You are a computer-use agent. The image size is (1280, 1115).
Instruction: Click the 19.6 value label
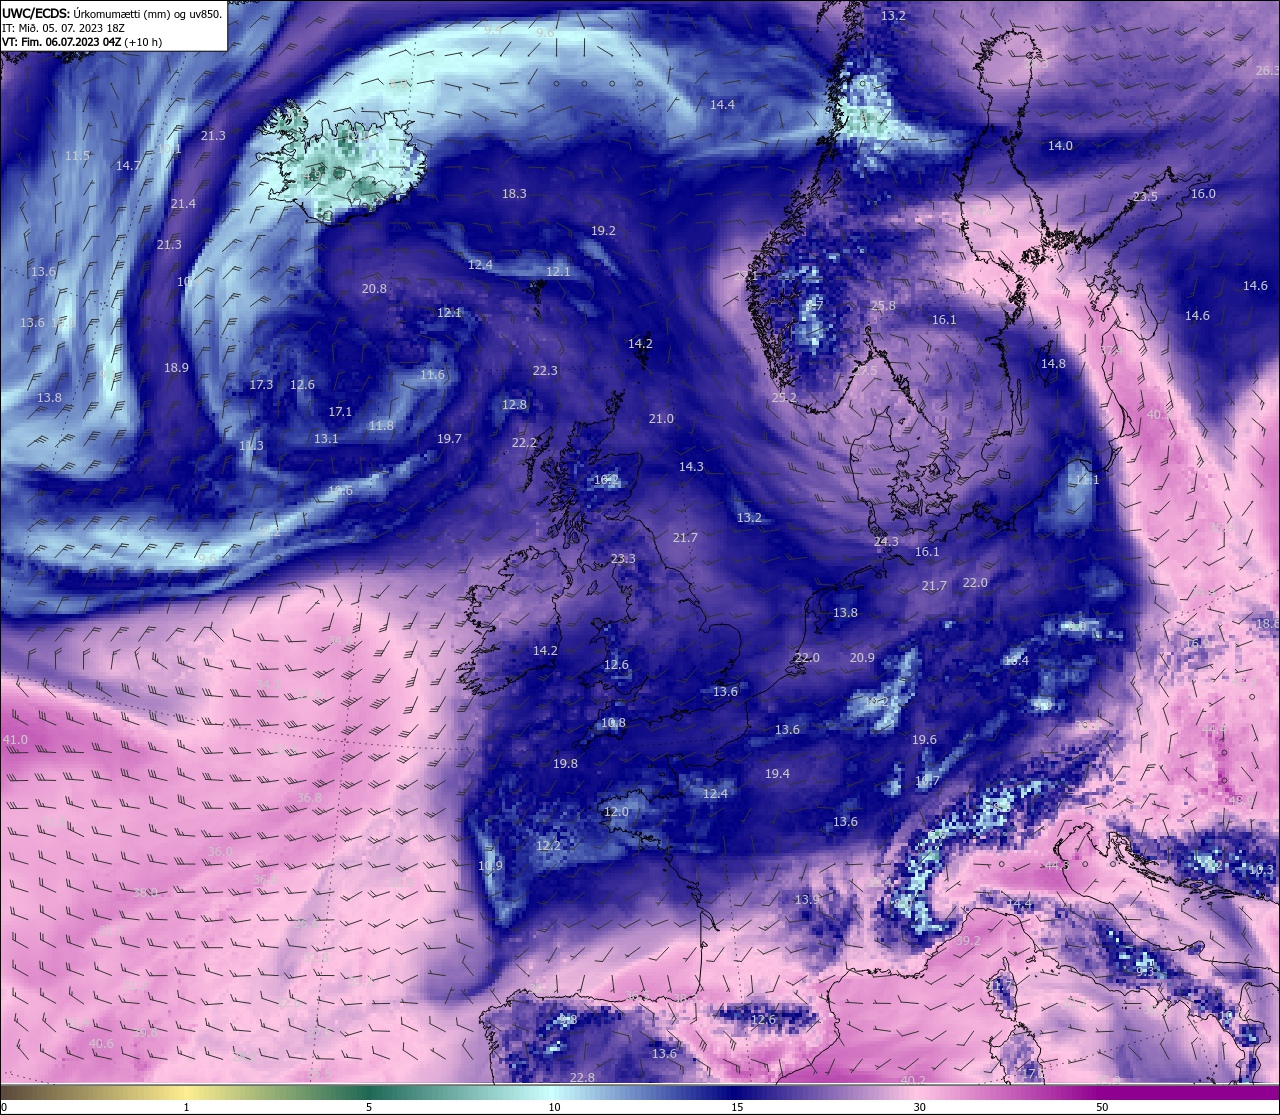pos(924,740)
